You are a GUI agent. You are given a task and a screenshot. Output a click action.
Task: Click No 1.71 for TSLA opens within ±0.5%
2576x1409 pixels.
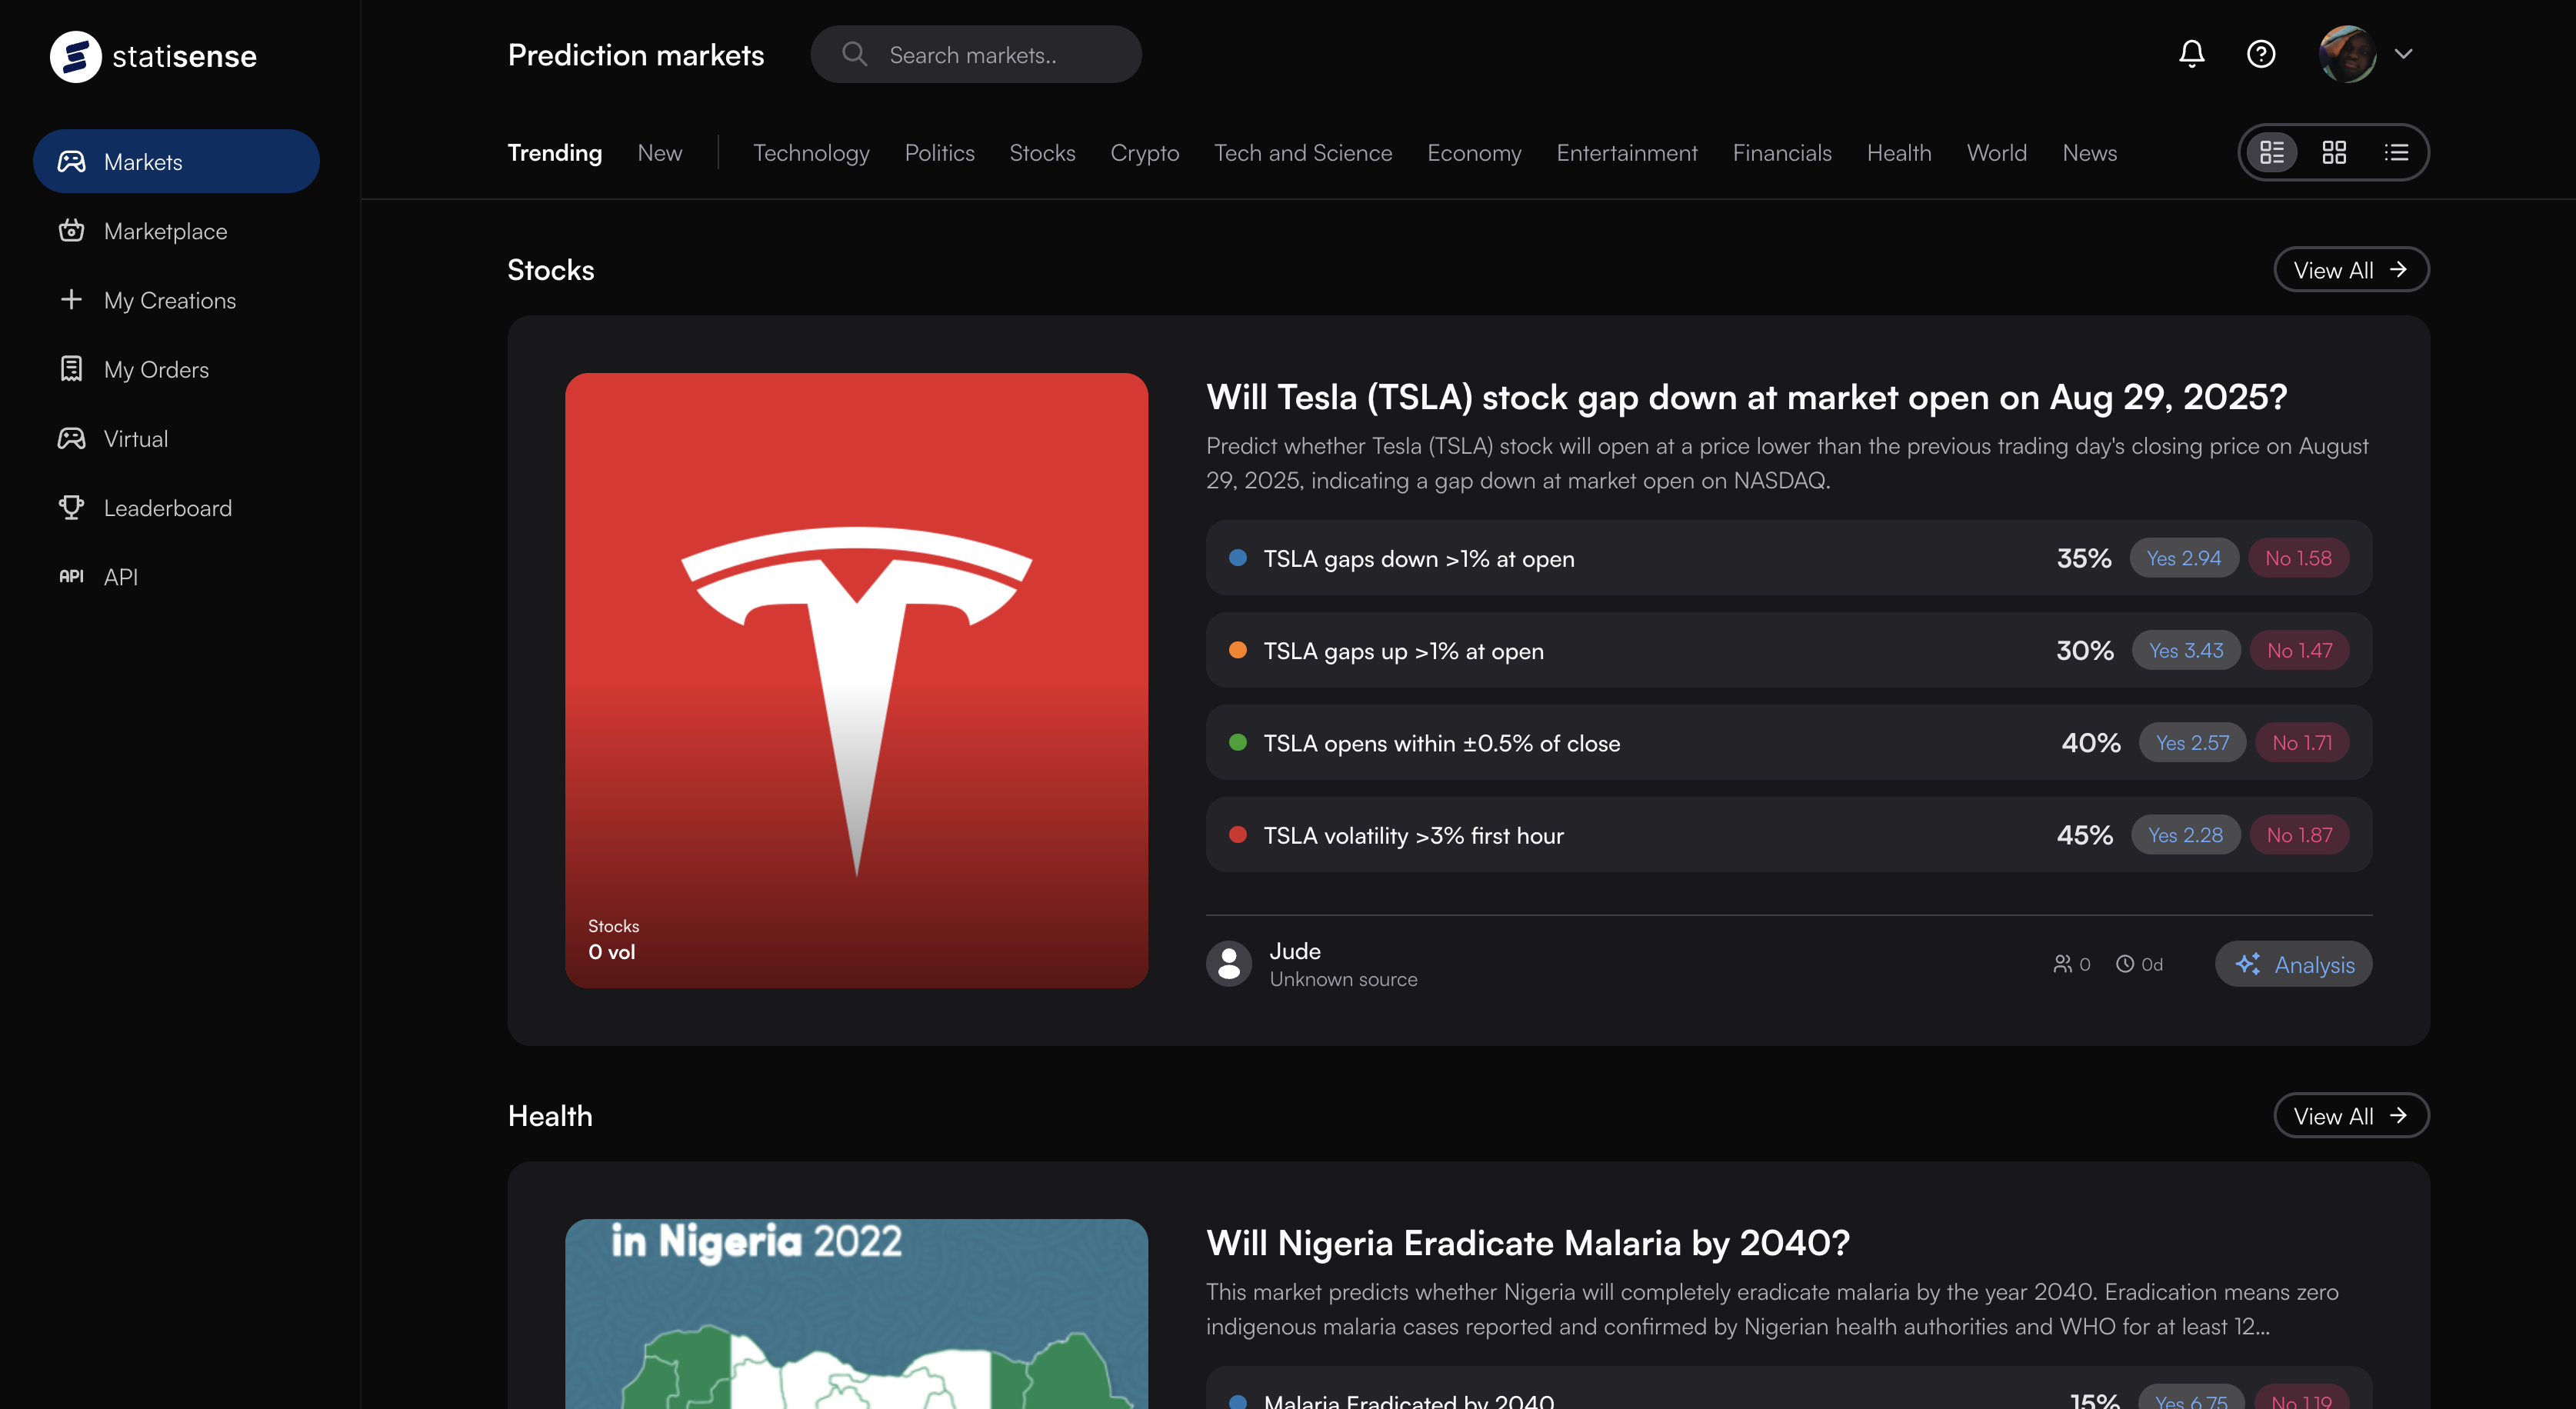pyautogui.click(x=2302, y=742)
